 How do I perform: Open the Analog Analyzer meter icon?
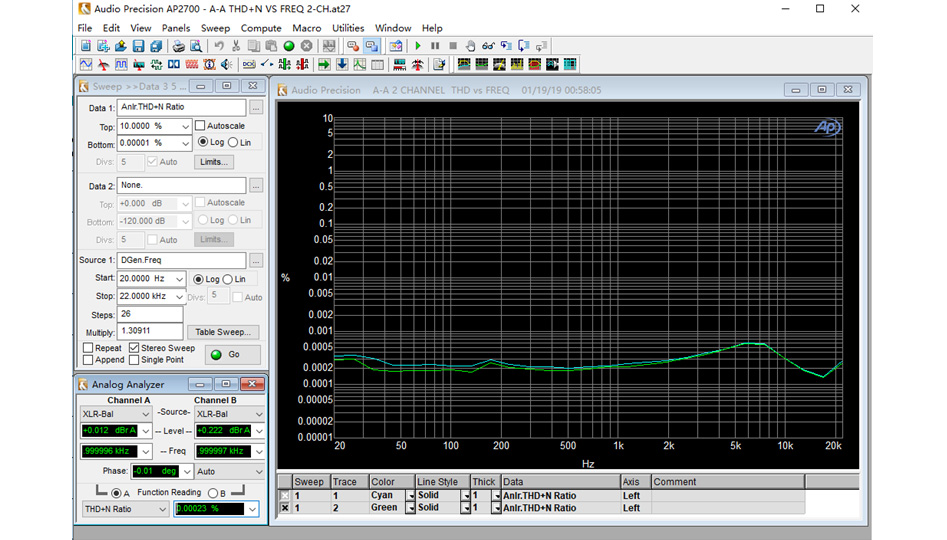[103, 64]
